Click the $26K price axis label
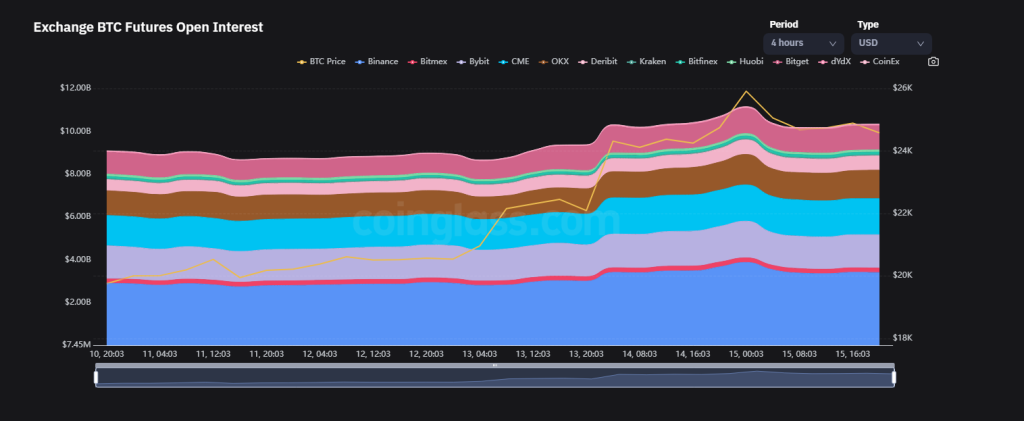Screen dimensions: 1024x421 pyautogui.click(x=902, y=87)
